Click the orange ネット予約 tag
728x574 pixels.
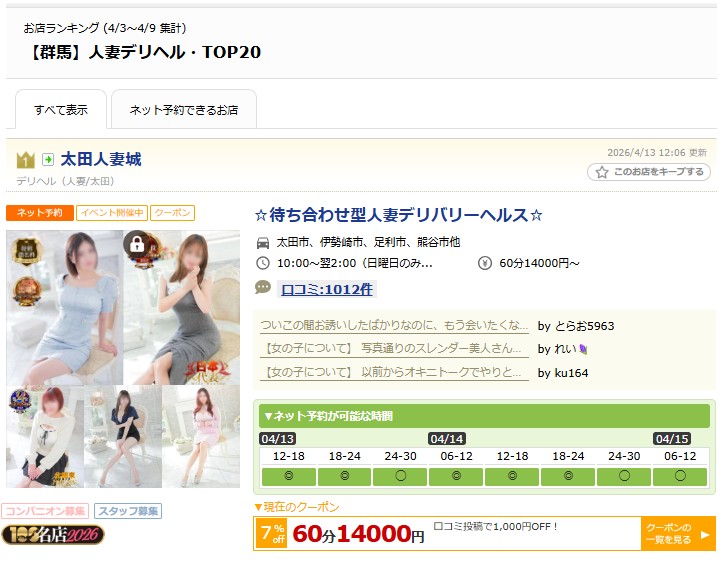tap(40, 213)
